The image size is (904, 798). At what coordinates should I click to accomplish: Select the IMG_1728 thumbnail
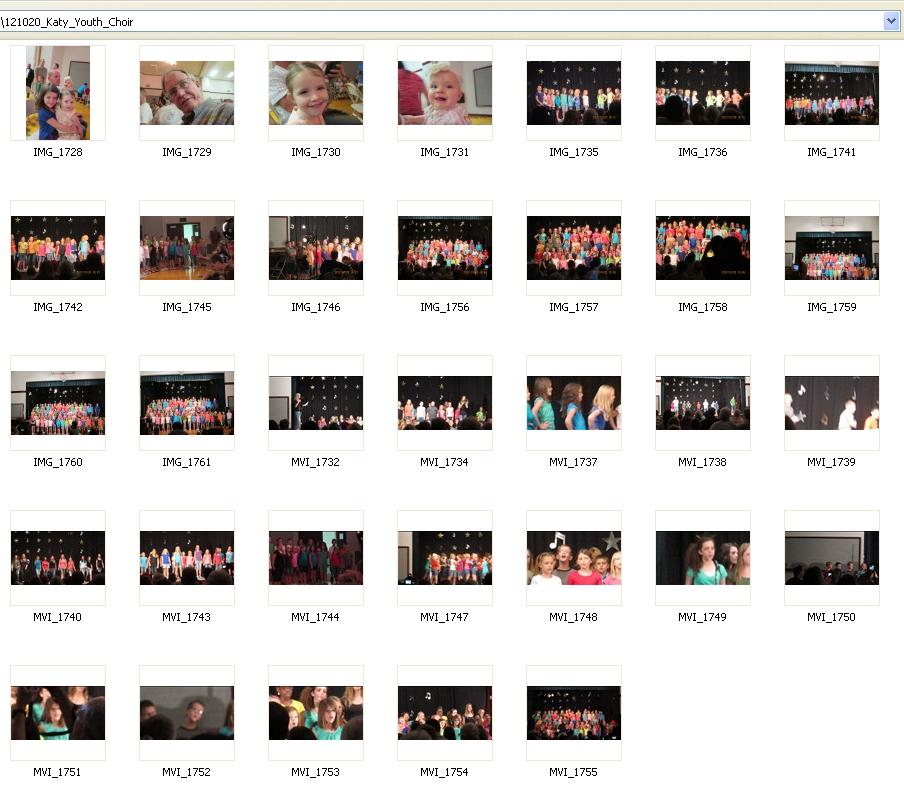coord(58,93)
